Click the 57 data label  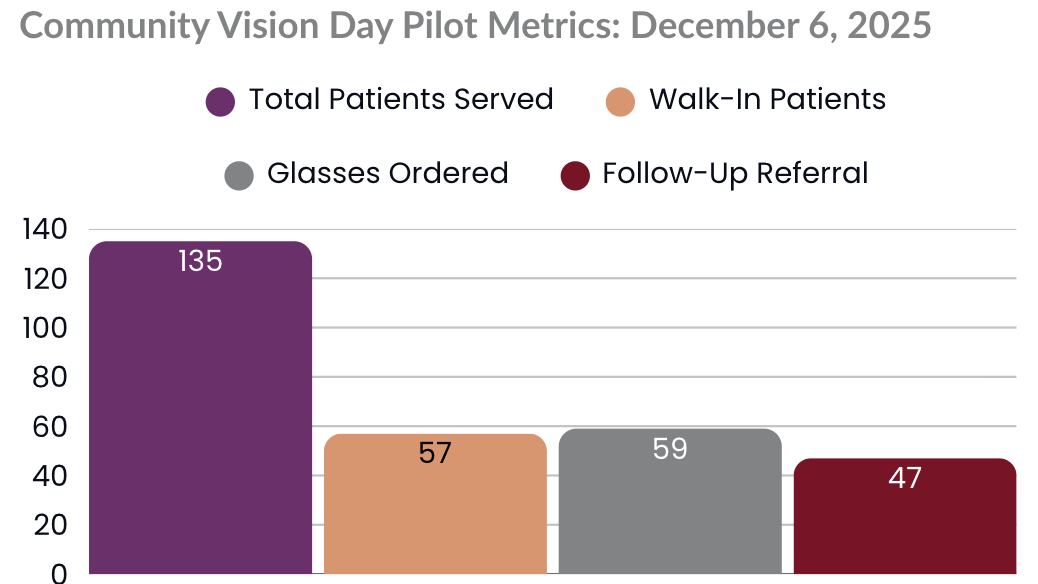click(x=435, y=454)
